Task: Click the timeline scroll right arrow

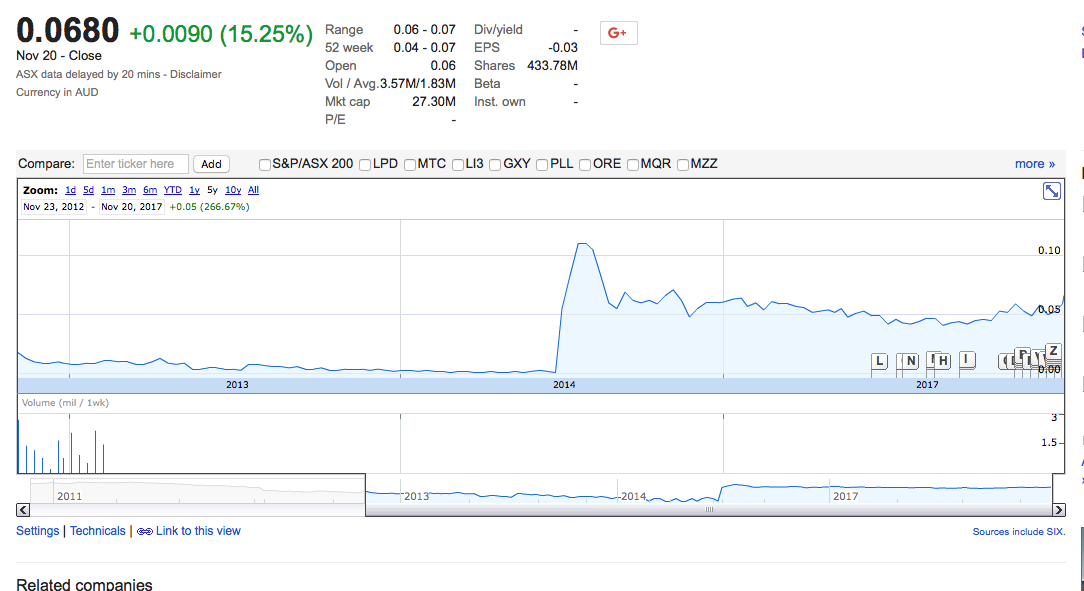Action: click(x=1059, y=510)
